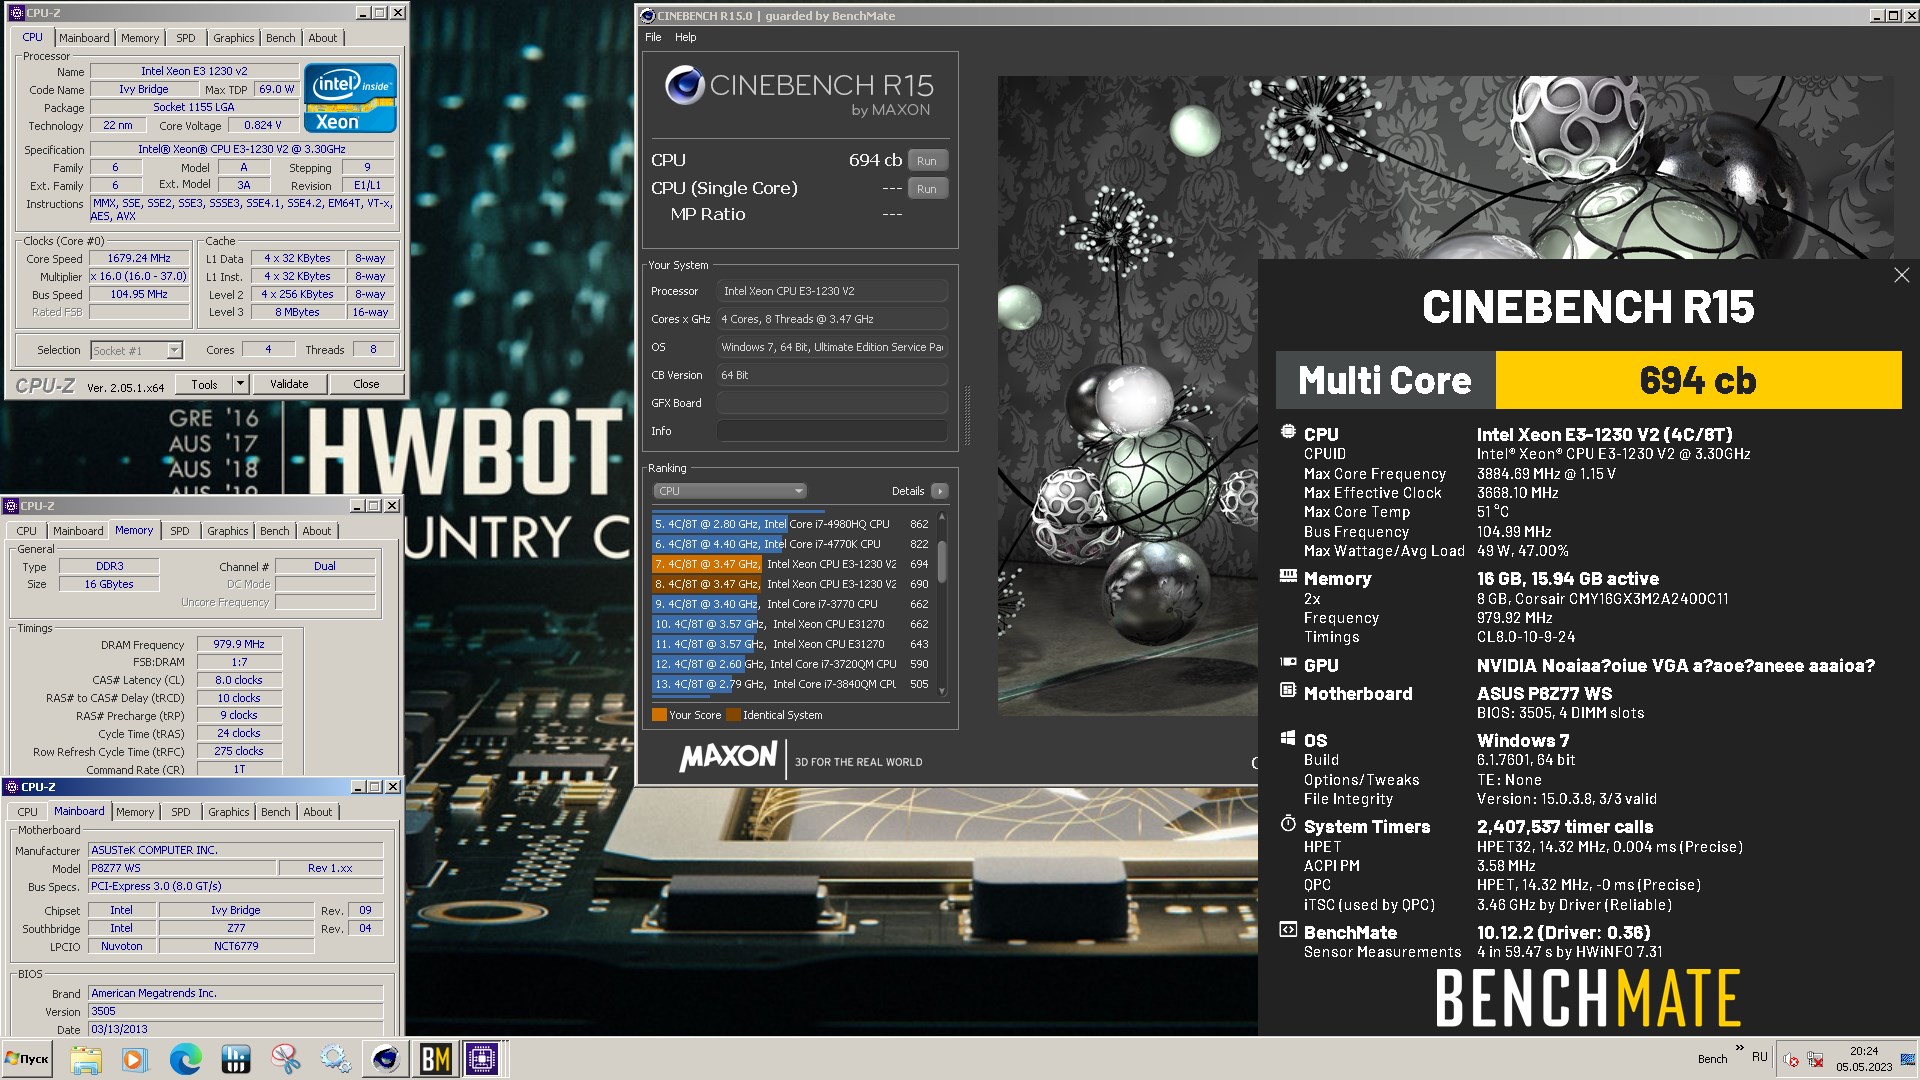Viewport: 1920px width, 1080px height.
Task: Switch to BenchMate taskbar button
Action: pyautogui.click(x=436, y=1059)
